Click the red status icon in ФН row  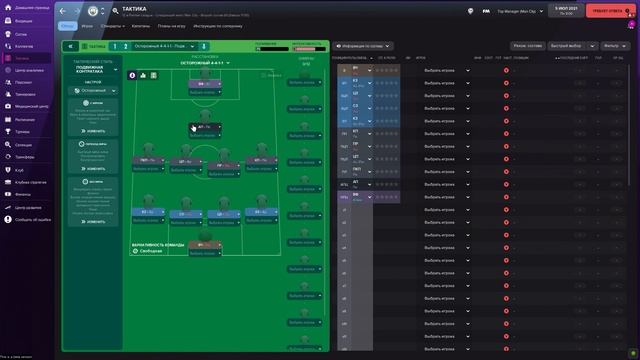(506, 197)
